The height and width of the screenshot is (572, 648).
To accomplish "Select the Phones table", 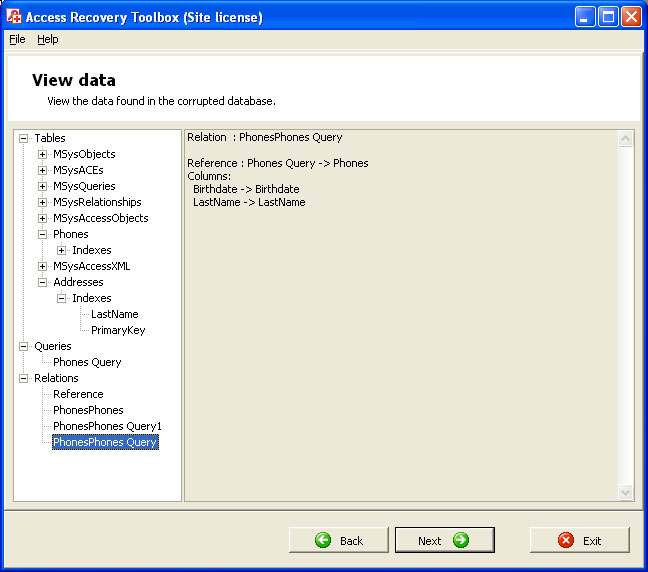I will (x=71, y=234).
